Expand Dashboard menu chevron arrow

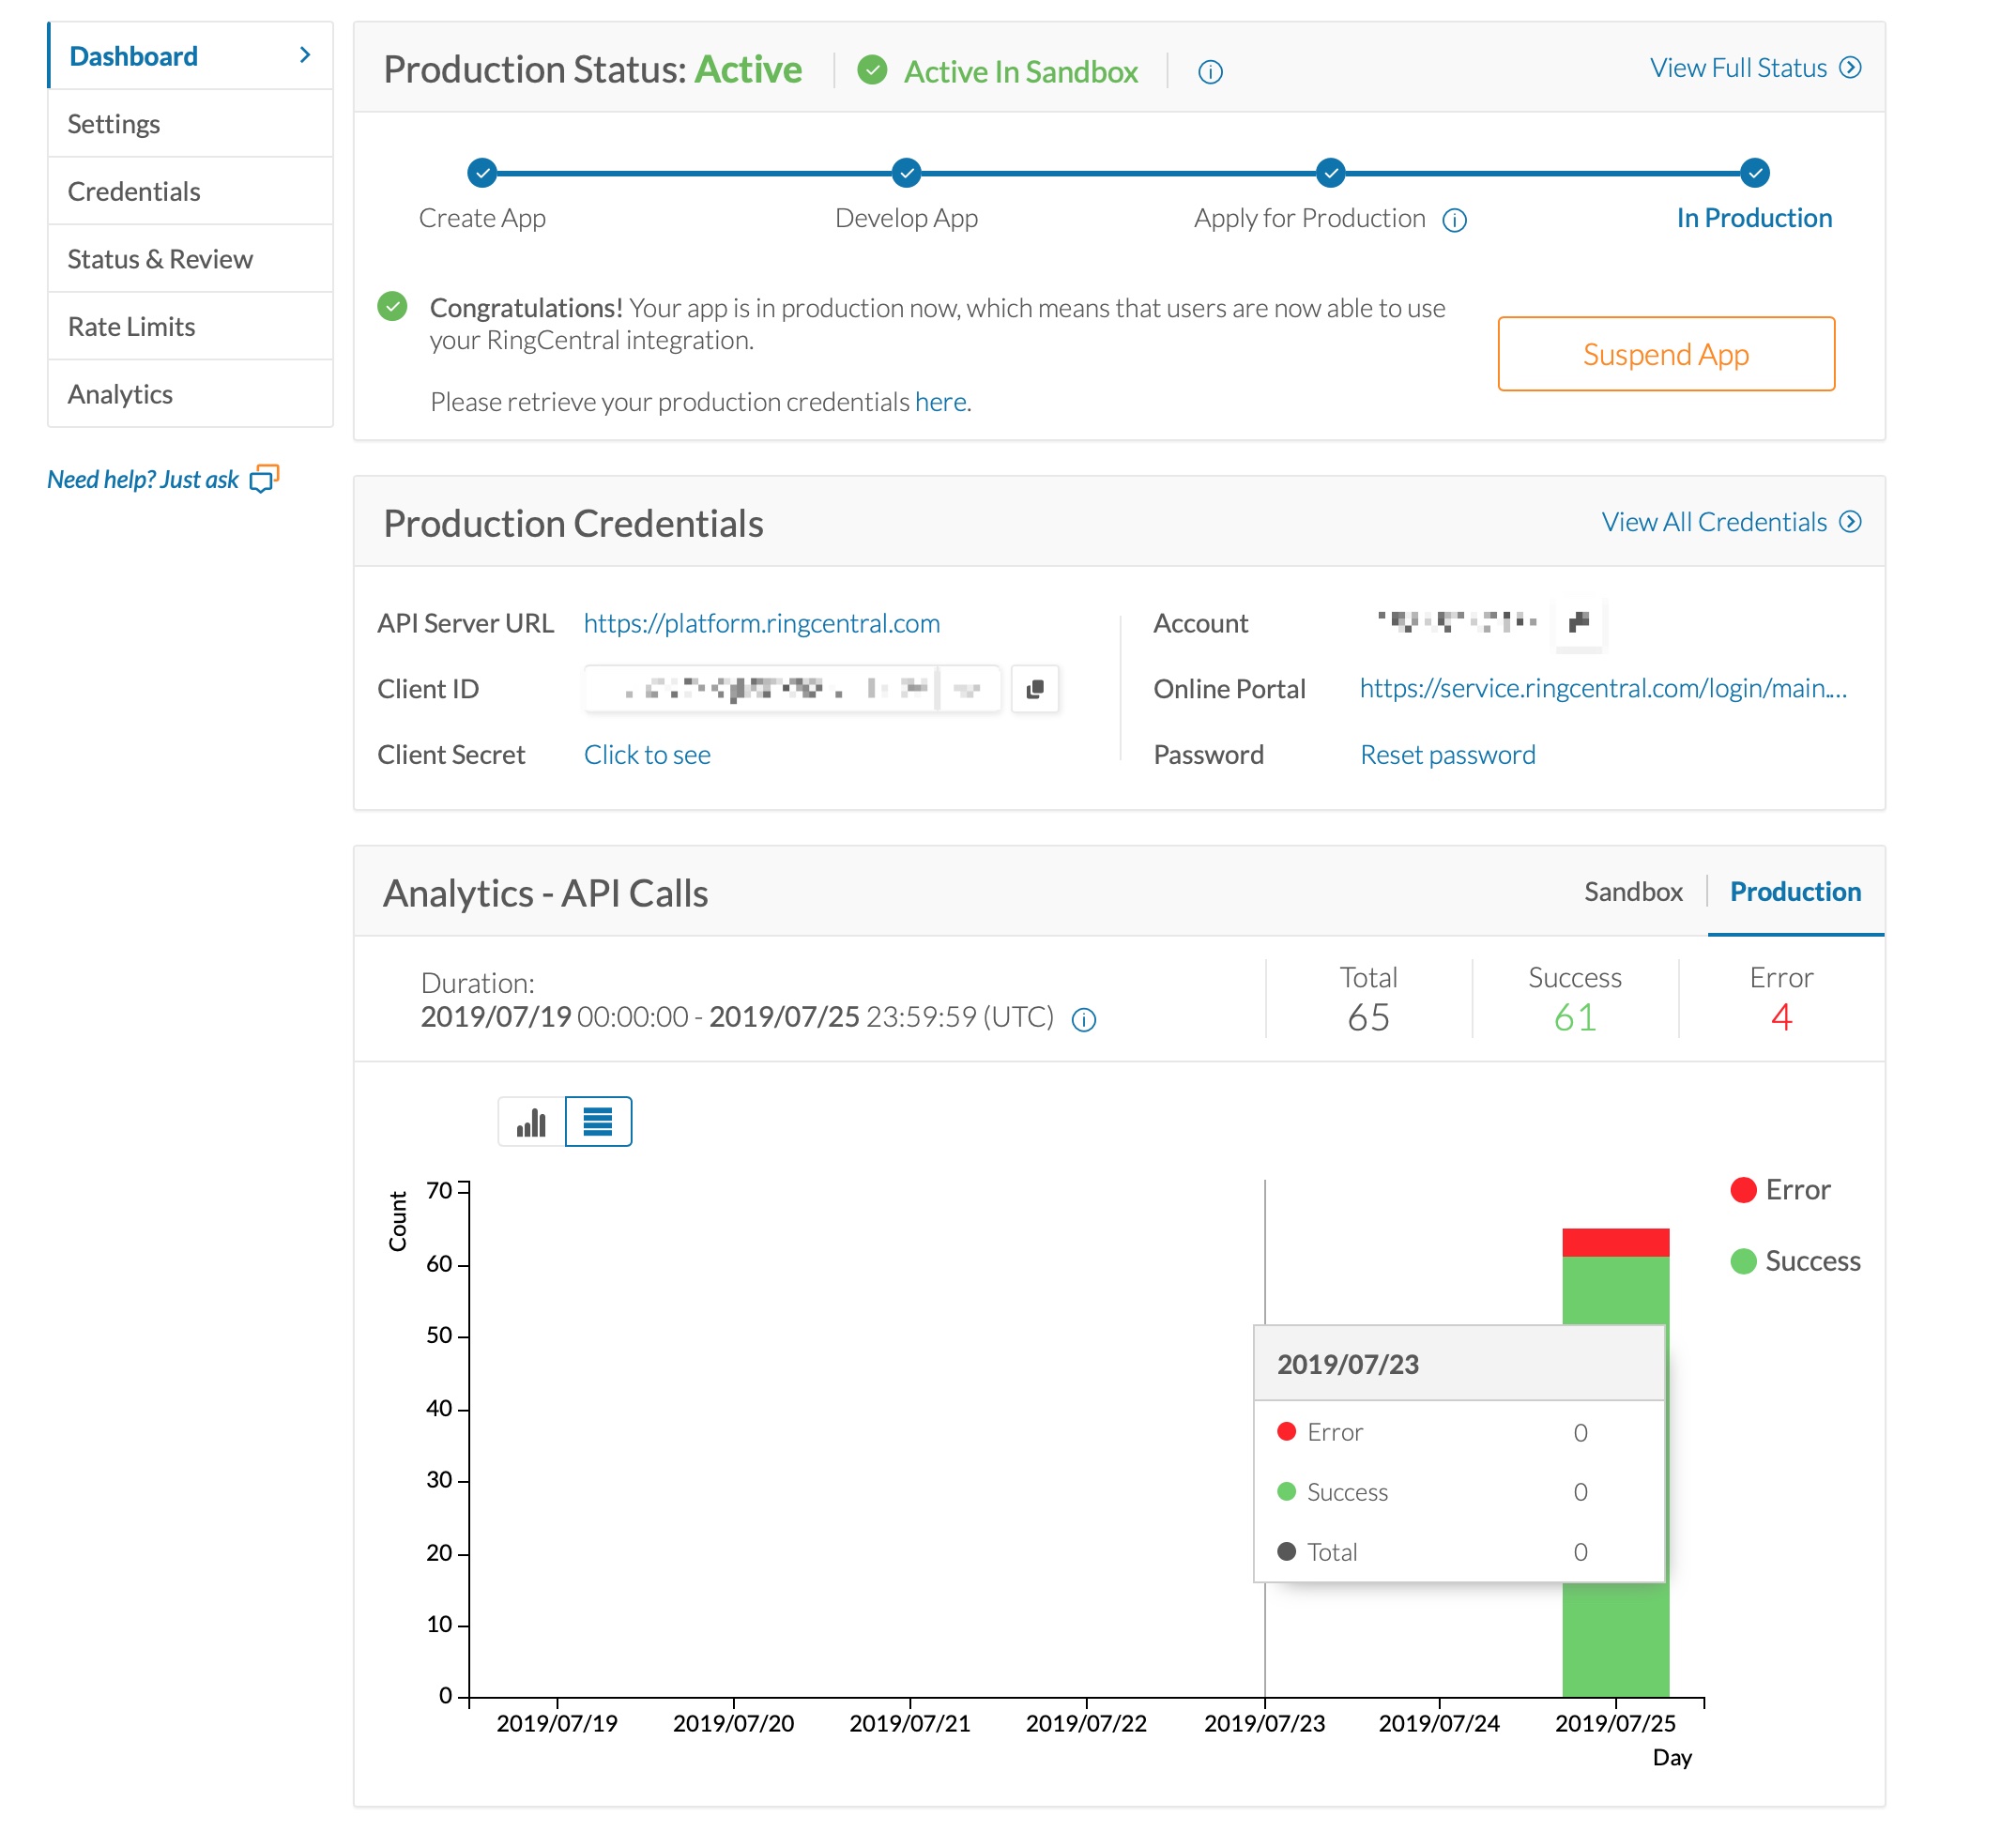(x=305, y=56)
